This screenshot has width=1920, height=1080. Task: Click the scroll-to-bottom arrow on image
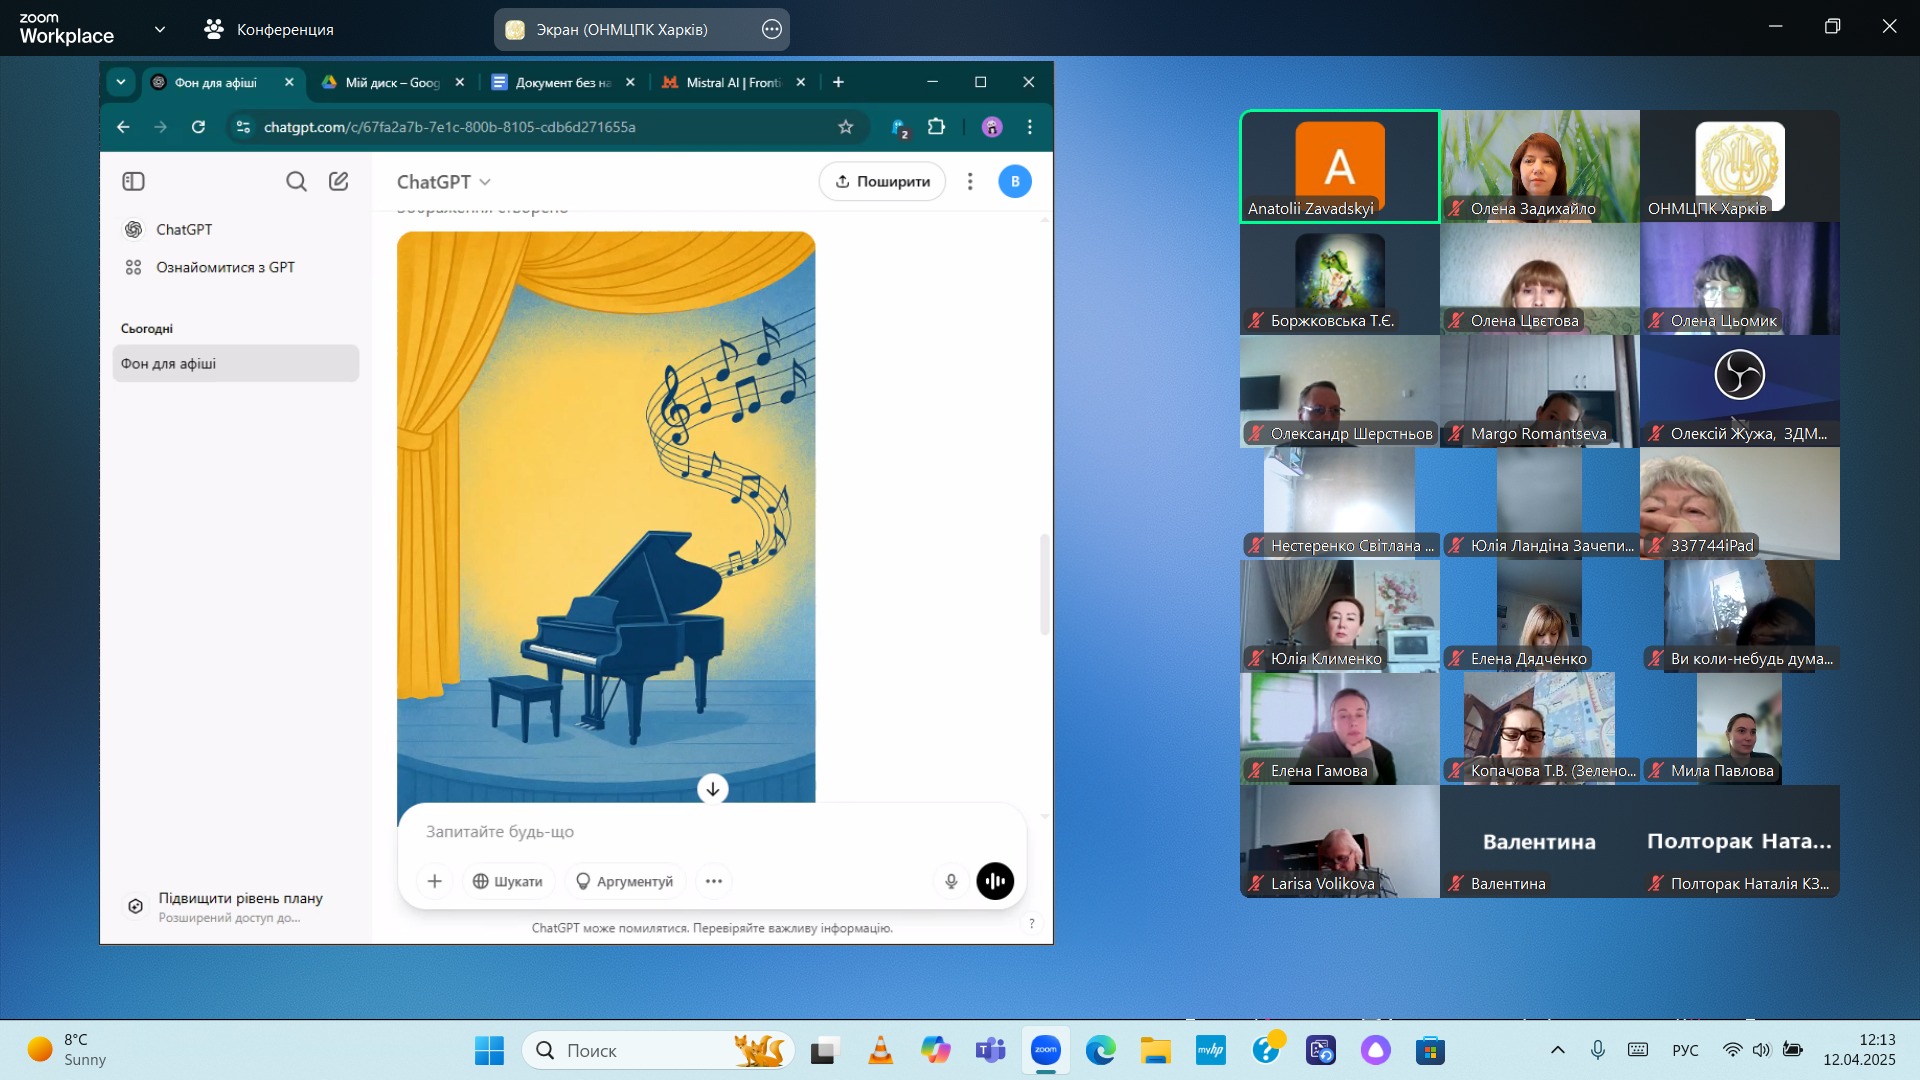712,789
